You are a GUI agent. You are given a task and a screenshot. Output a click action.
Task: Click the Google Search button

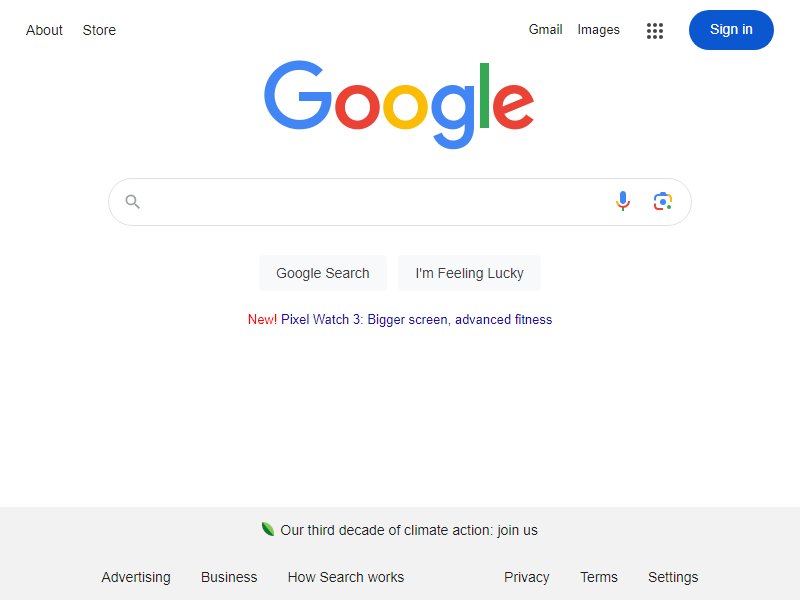[x=322, y=273]
